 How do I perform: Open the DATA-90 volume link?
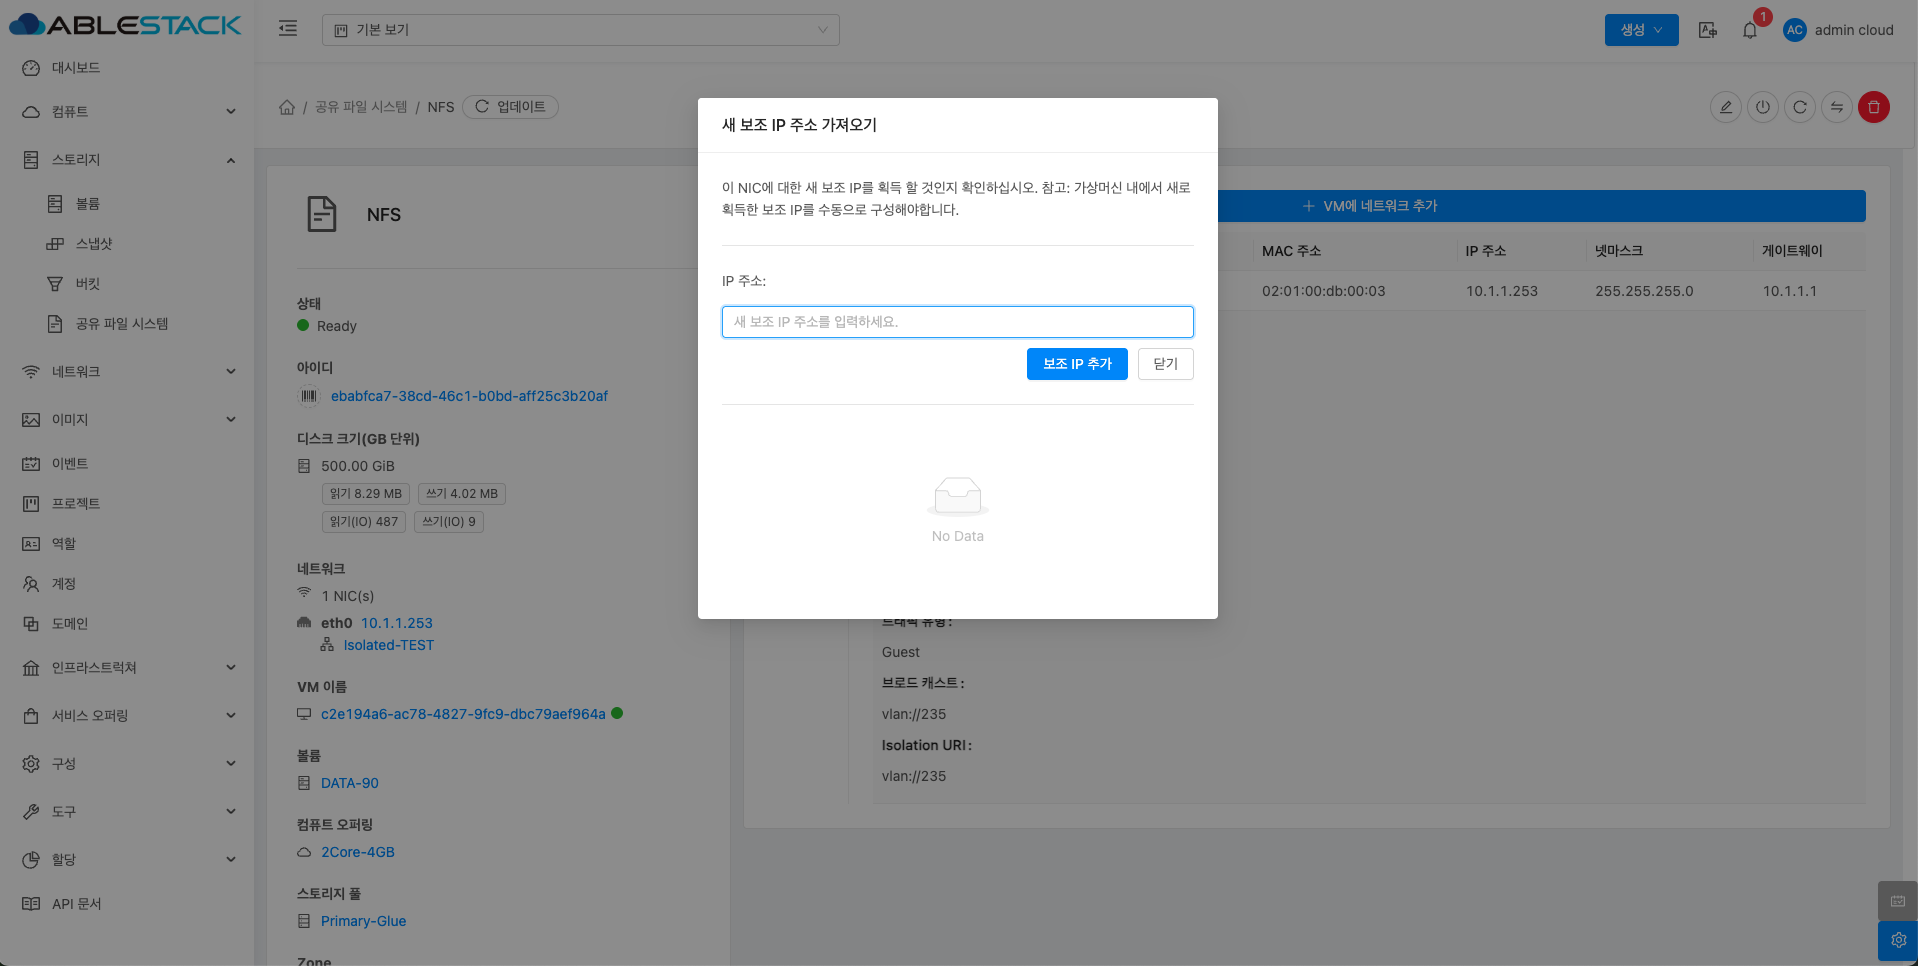[350, 783]
